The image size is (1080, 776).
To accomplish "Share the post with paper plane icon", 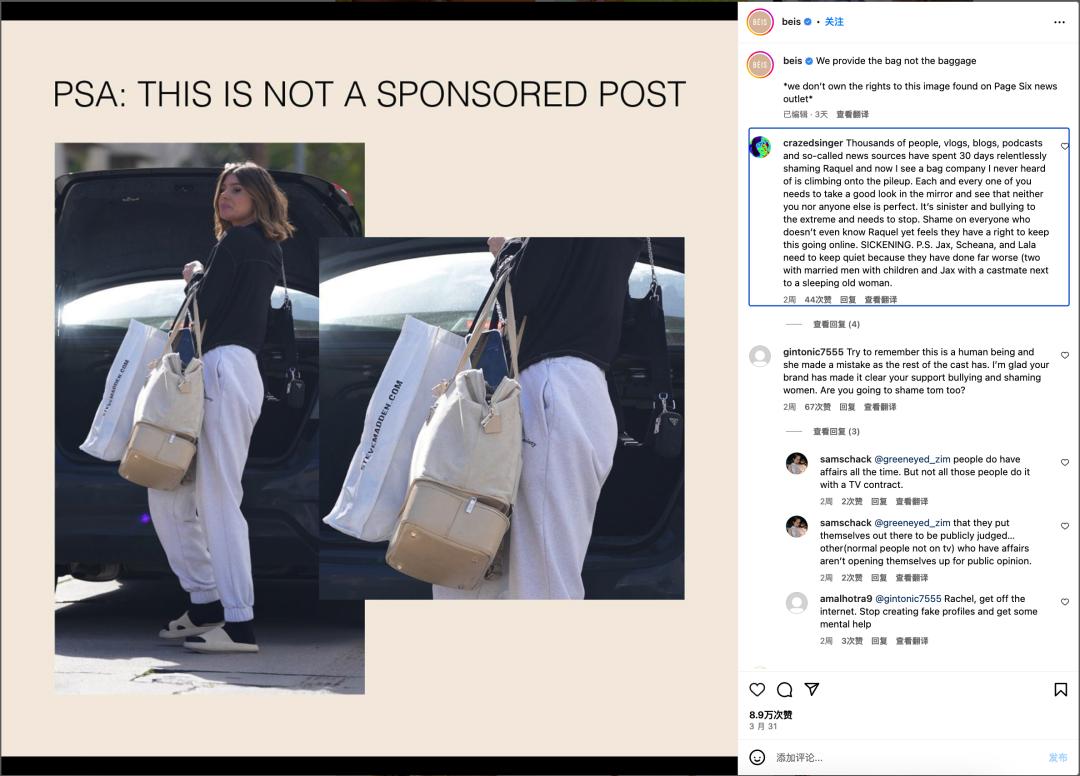I will (812, 689).
